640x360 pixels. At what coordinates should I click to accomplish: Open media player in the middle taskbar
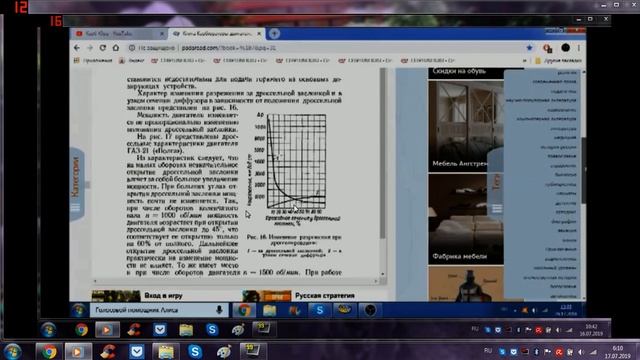click(107, 330)
